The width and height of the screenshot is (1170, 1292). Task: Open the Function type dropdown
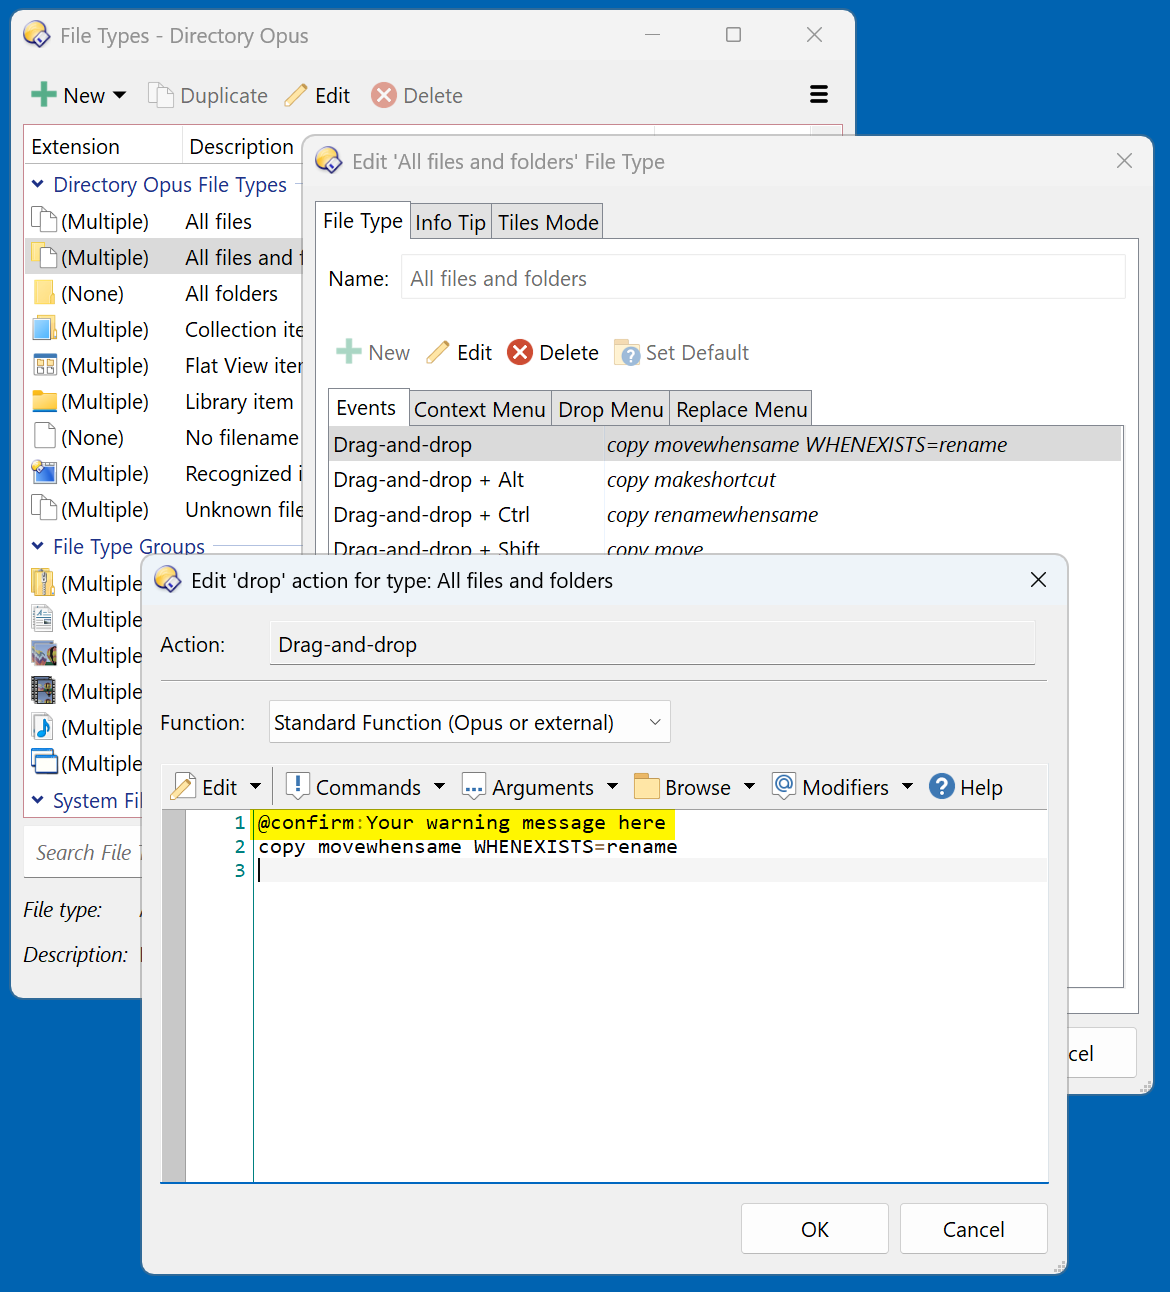click(x=469, y=722)
